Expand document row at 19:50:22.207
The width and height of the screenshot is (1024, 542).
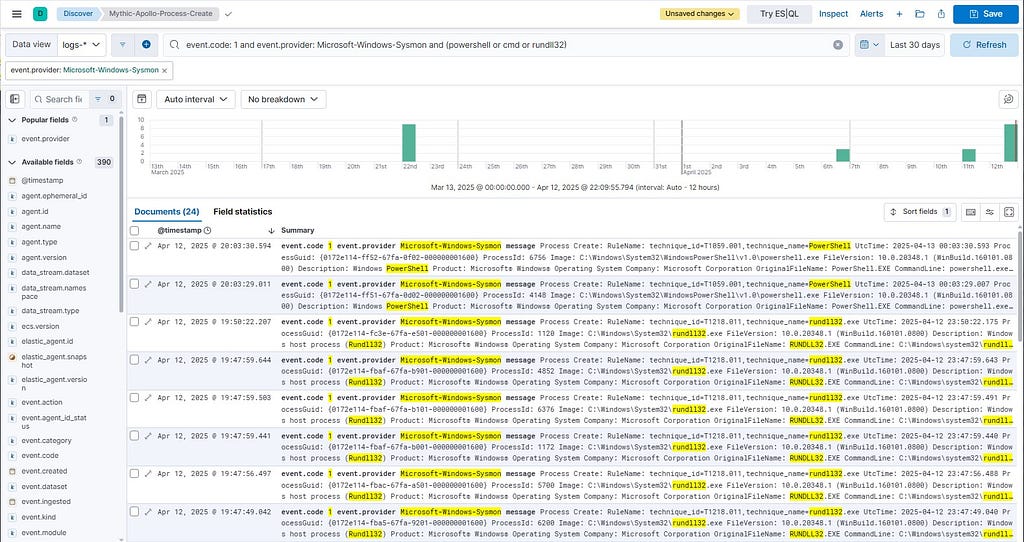(148, 322)
